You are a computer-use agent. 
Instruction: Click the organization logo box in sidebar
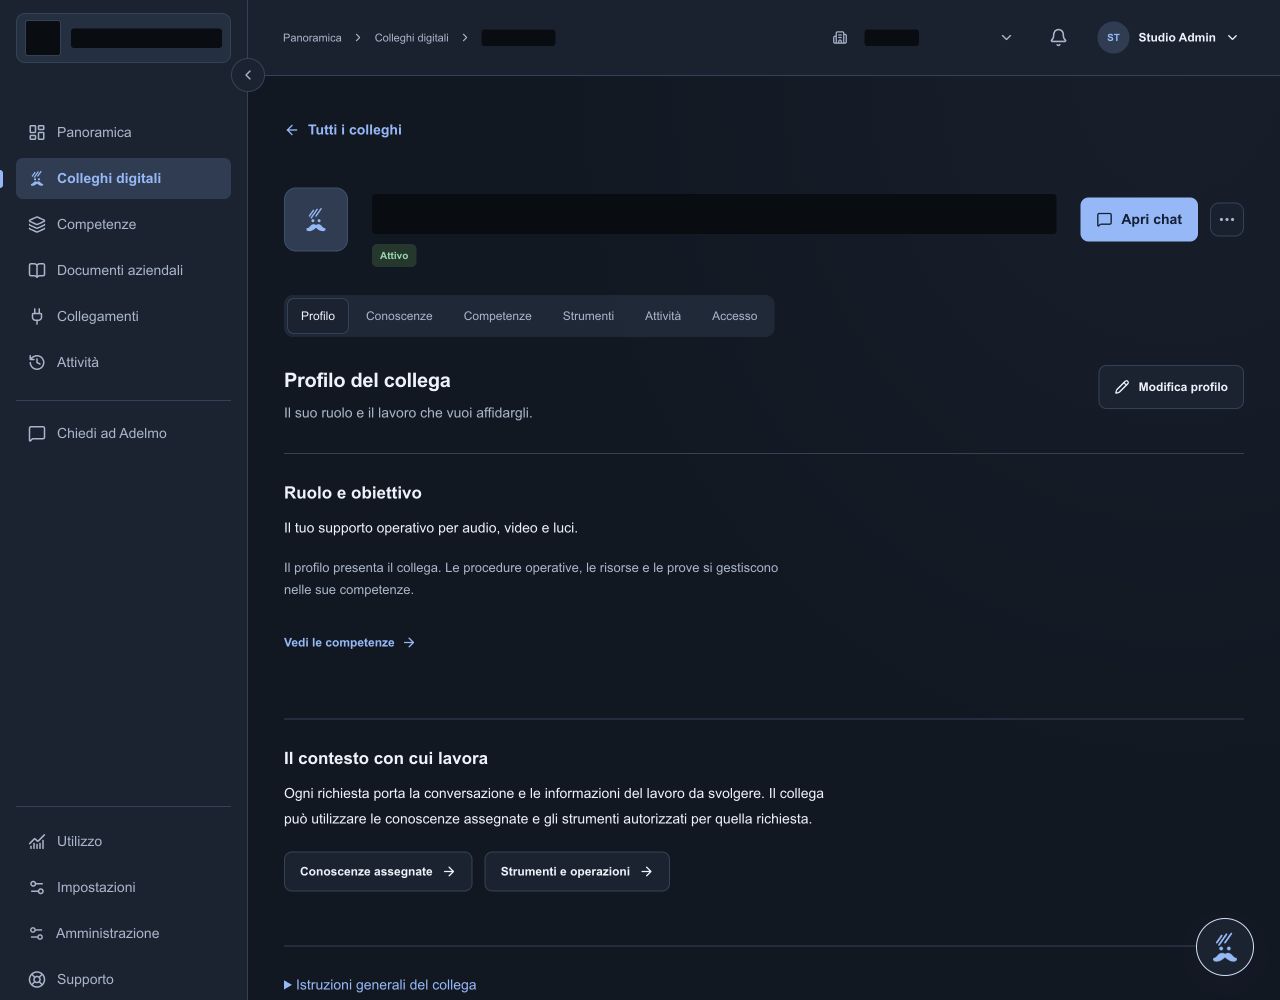pos(43,38)
